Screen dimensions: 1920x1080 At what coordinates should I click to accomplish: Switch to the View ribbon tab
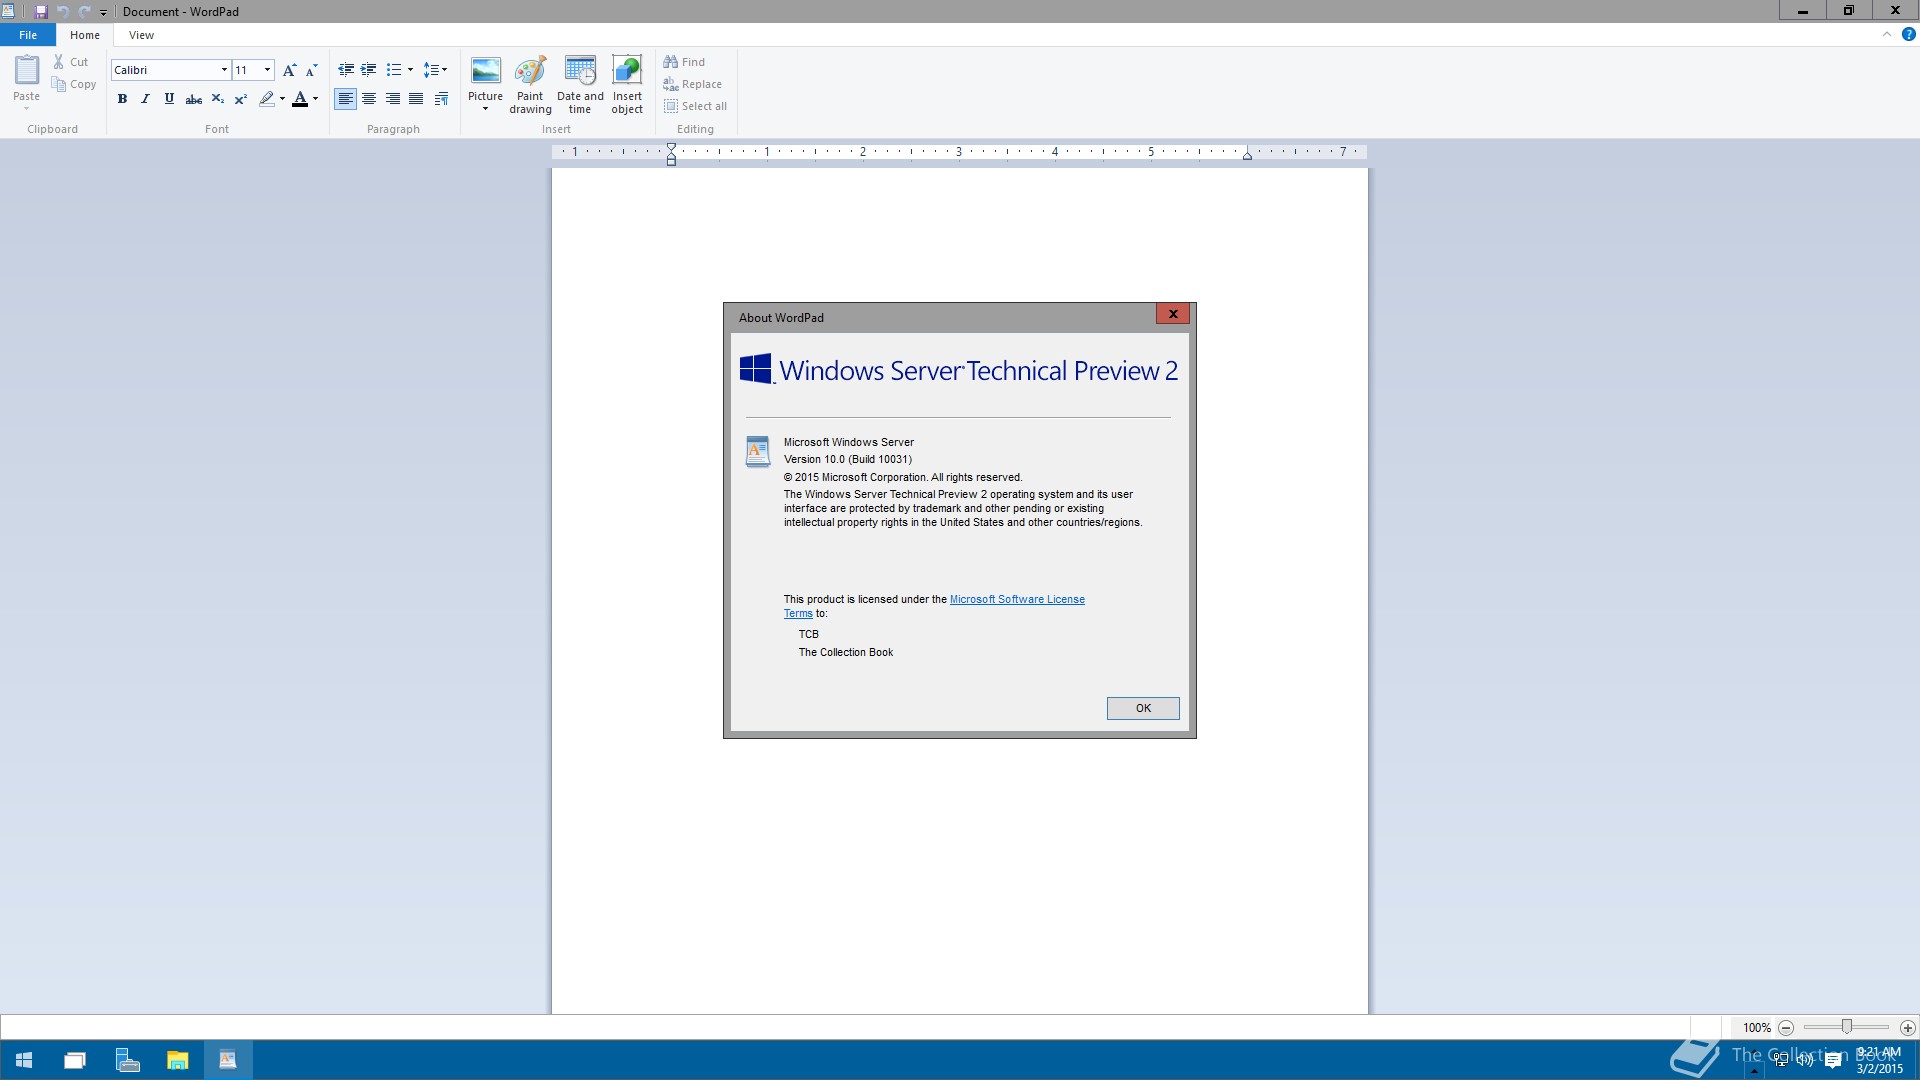[141, 35]
